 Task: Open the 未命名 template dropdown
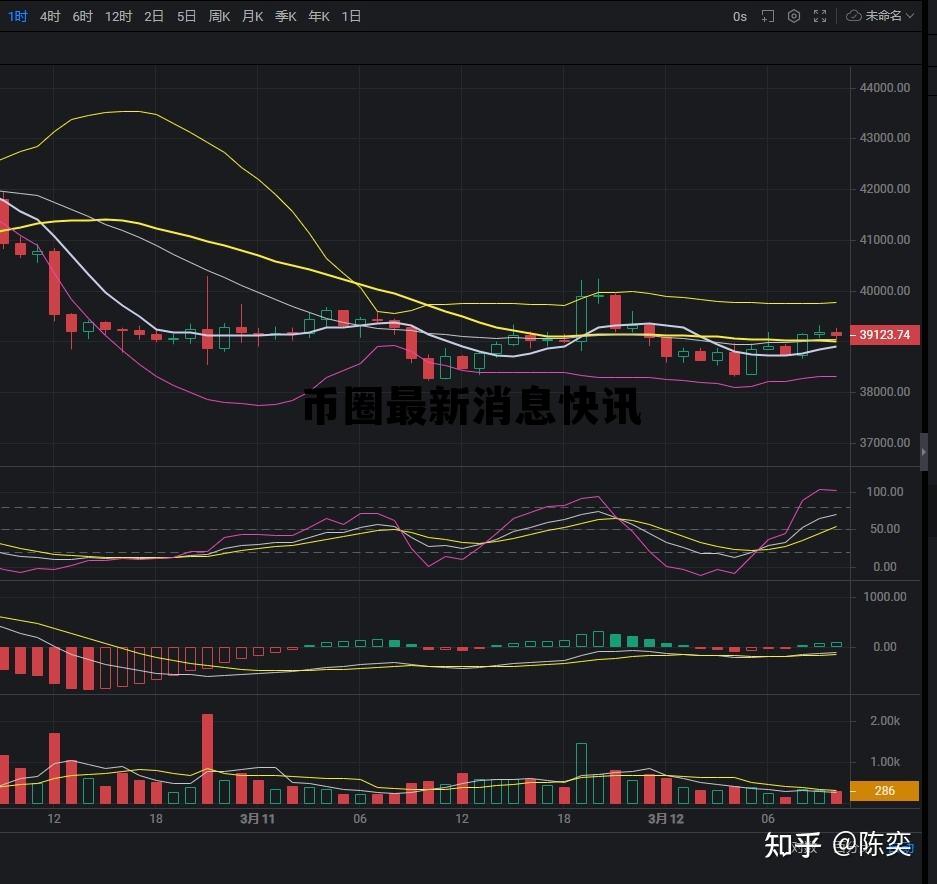click(x=889, y=16)
